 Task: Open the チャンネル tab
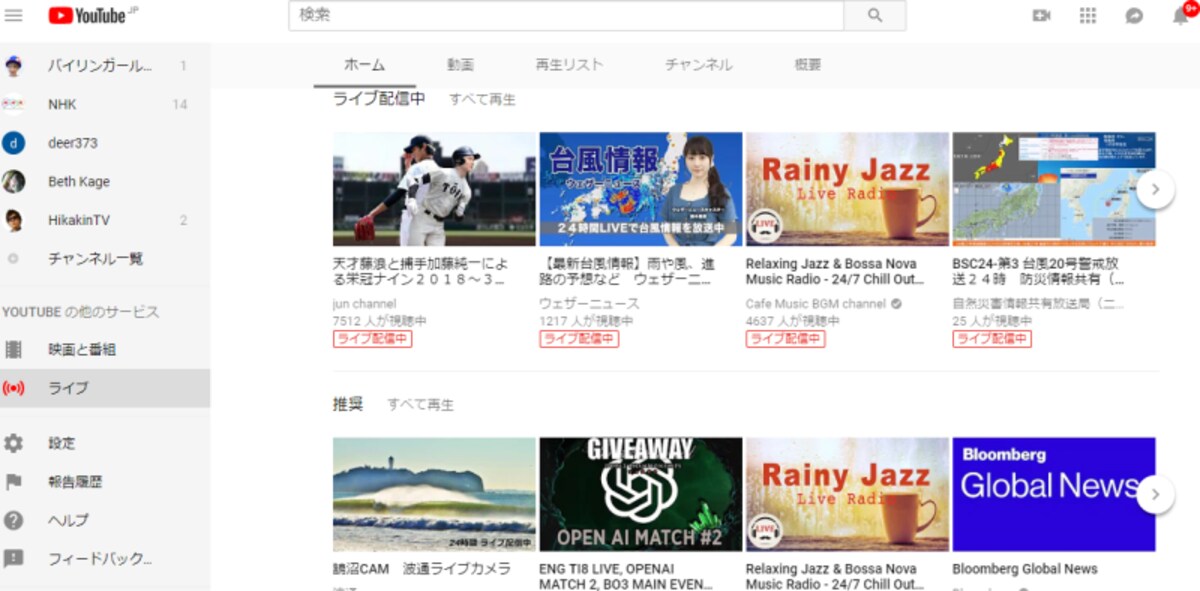coord(699,64)
